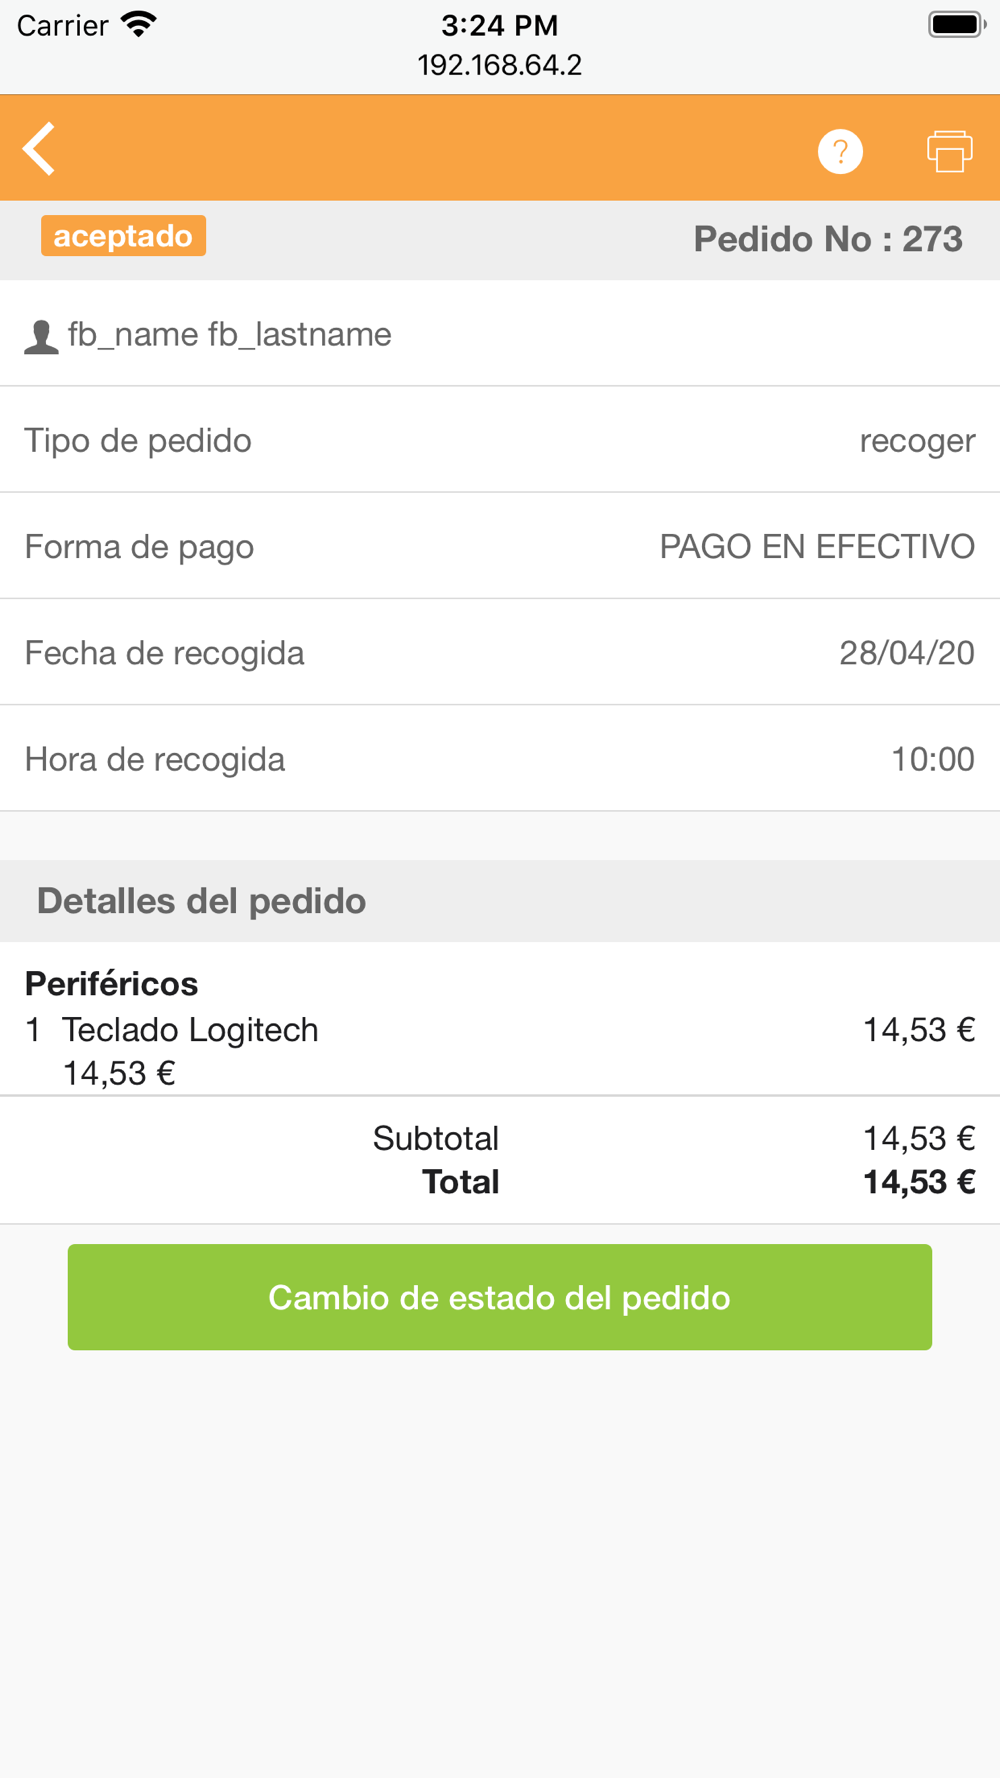The height and width of the screenshot is (1778, 1000).
Task: Tap the back arrow icon
Action: (x=40, y=150)
